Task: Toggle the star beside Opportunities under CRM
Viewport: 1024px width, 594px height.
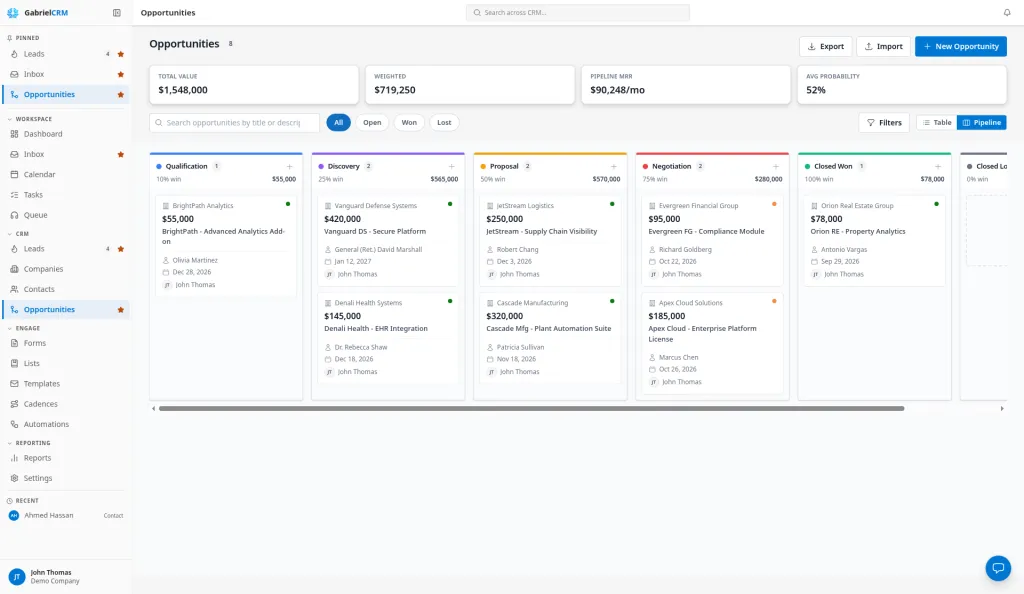Action: [121, 309]
